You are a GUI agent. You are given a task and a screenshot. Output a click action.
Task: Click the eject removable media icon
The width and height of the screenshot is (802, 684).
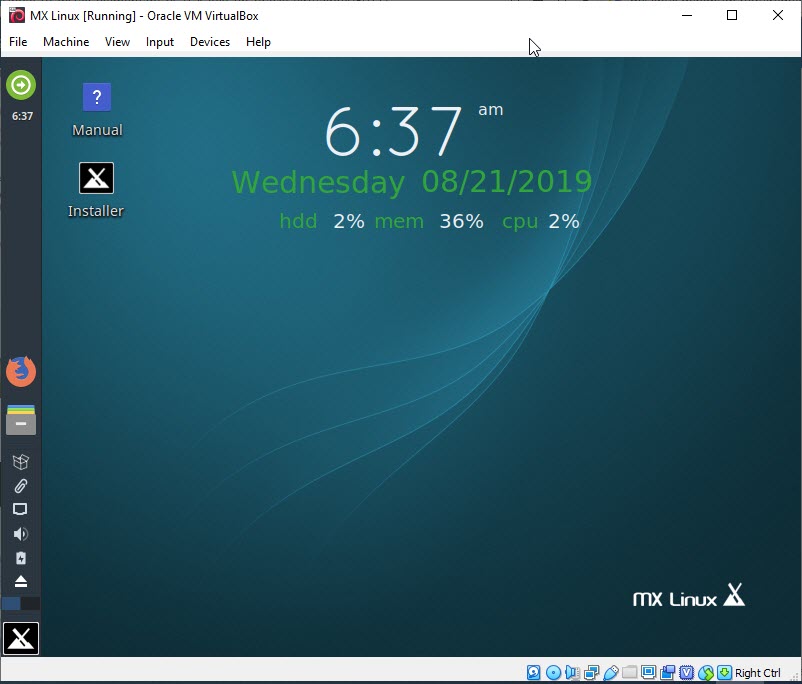(x=20, y=582)
